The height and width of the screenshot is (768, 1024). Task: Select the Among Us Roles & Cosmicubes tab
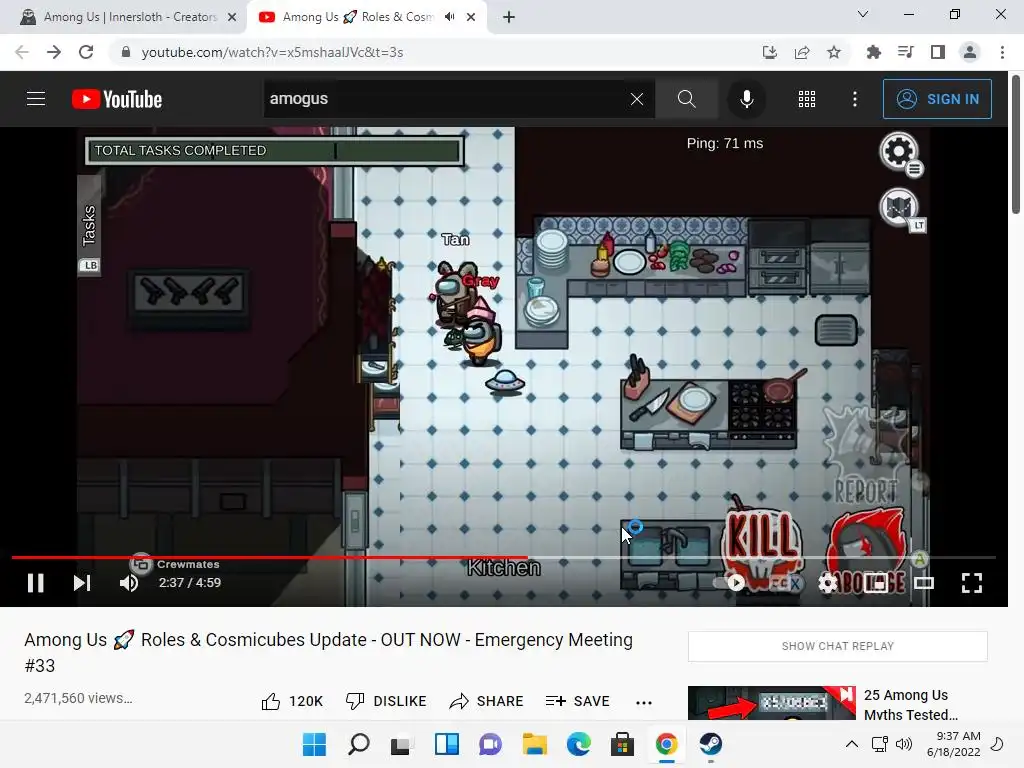[x=356, y=17]
